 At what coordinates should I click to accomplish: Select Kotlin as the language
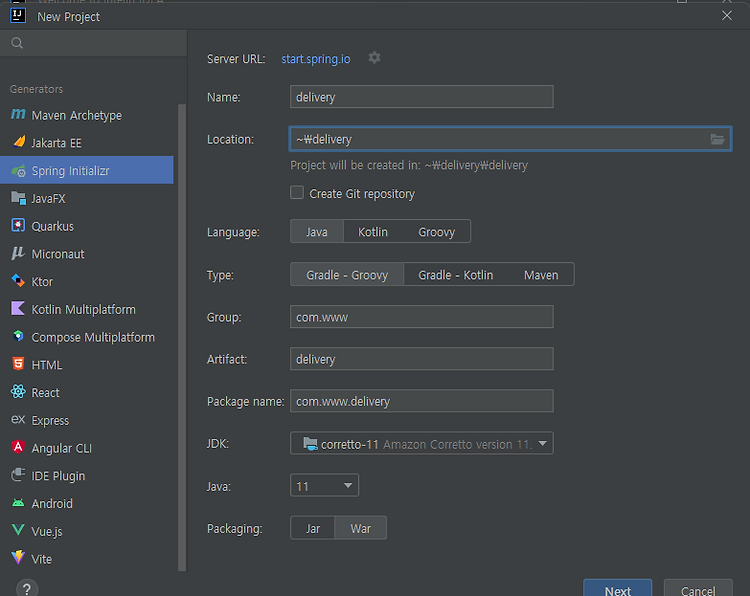[x=373, y=232]
